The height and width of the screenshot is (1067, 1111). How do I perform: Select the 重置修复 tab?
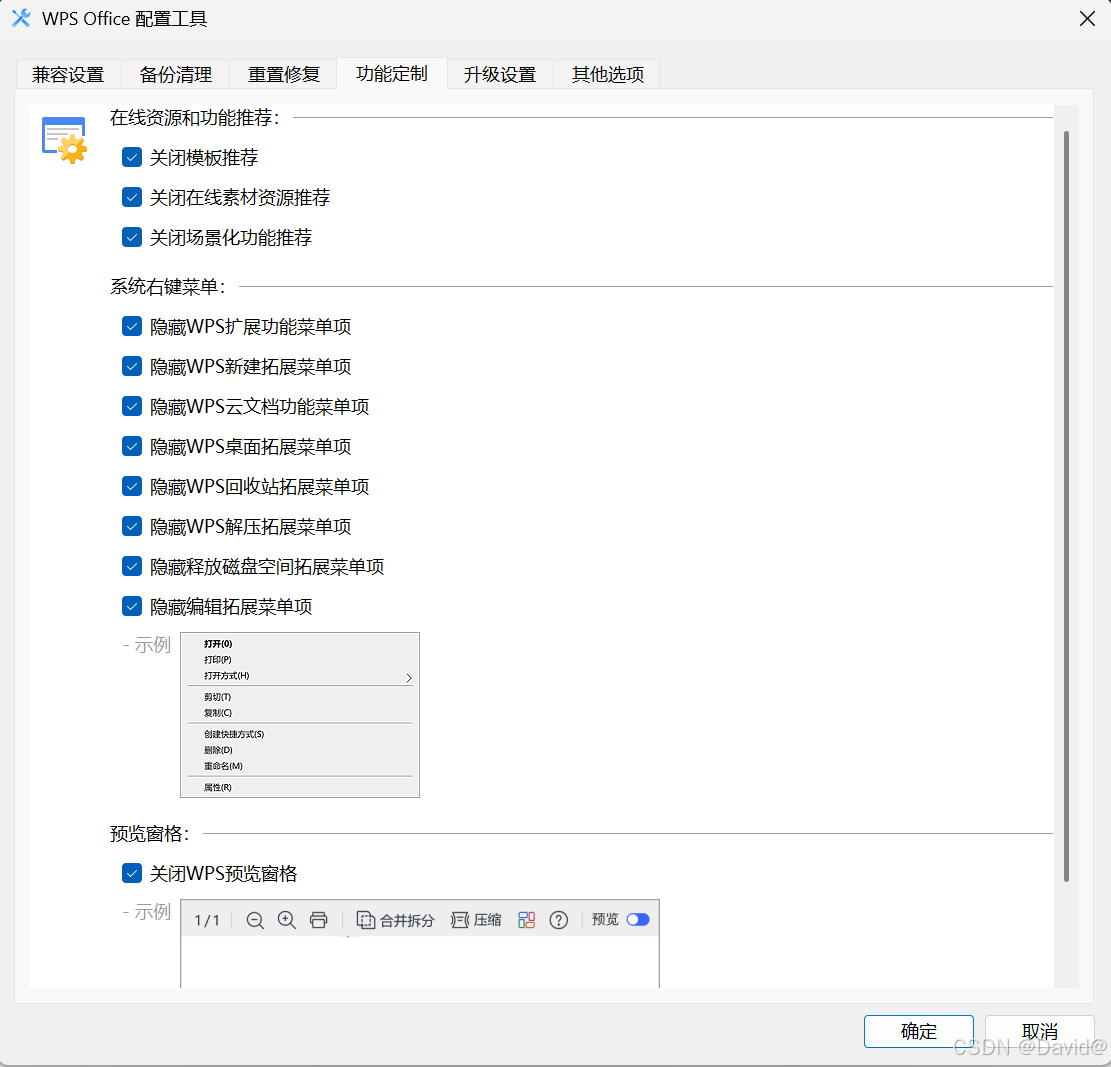283,74
